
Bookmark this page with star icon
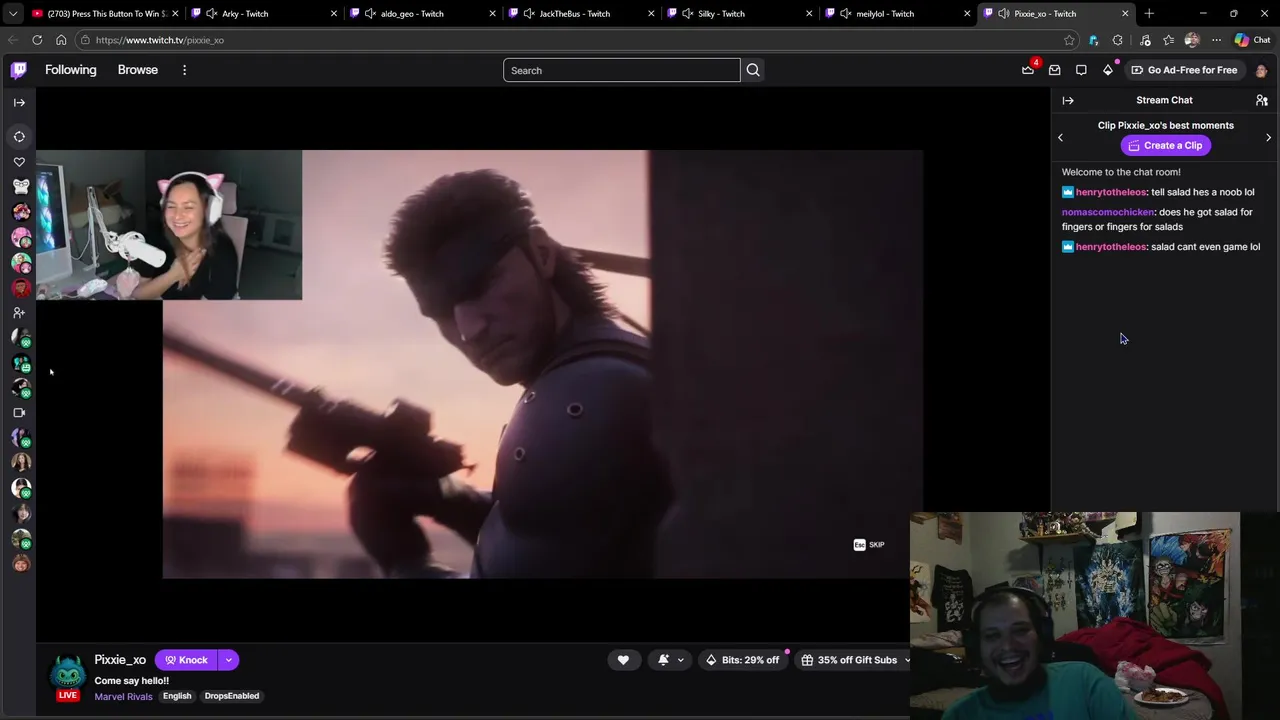[1070, 40]
